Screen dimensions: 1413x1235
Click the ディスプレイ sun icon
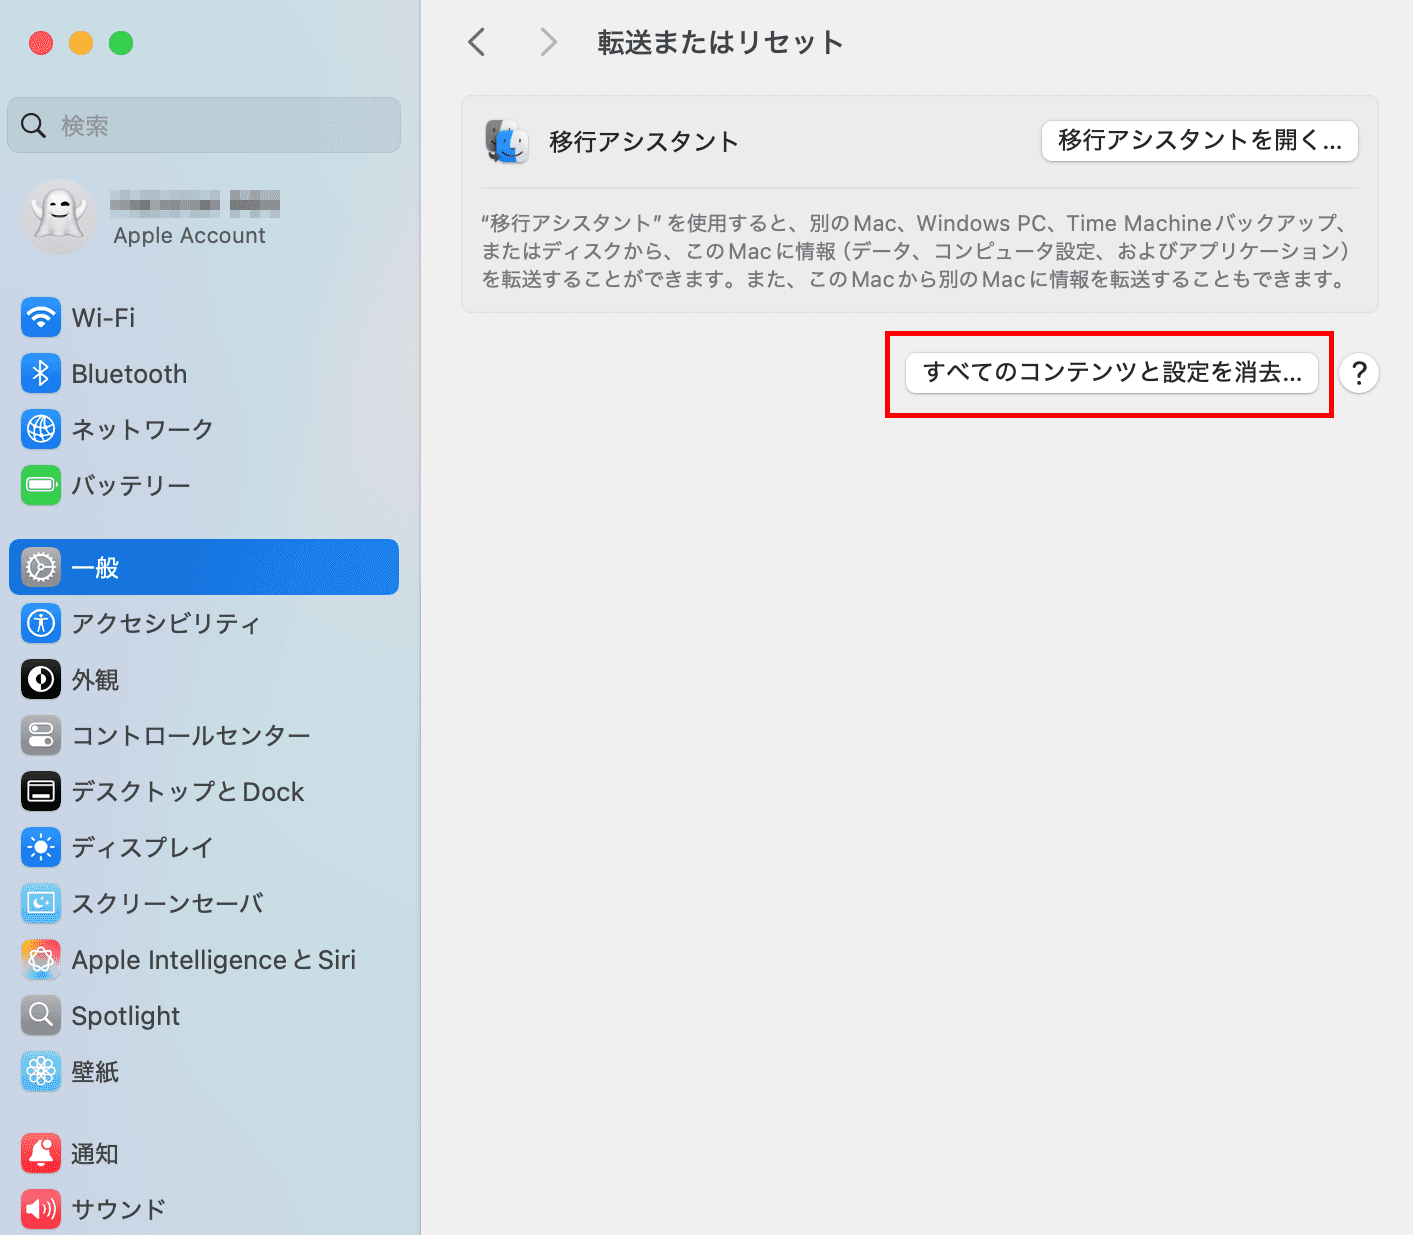(41, 848)
